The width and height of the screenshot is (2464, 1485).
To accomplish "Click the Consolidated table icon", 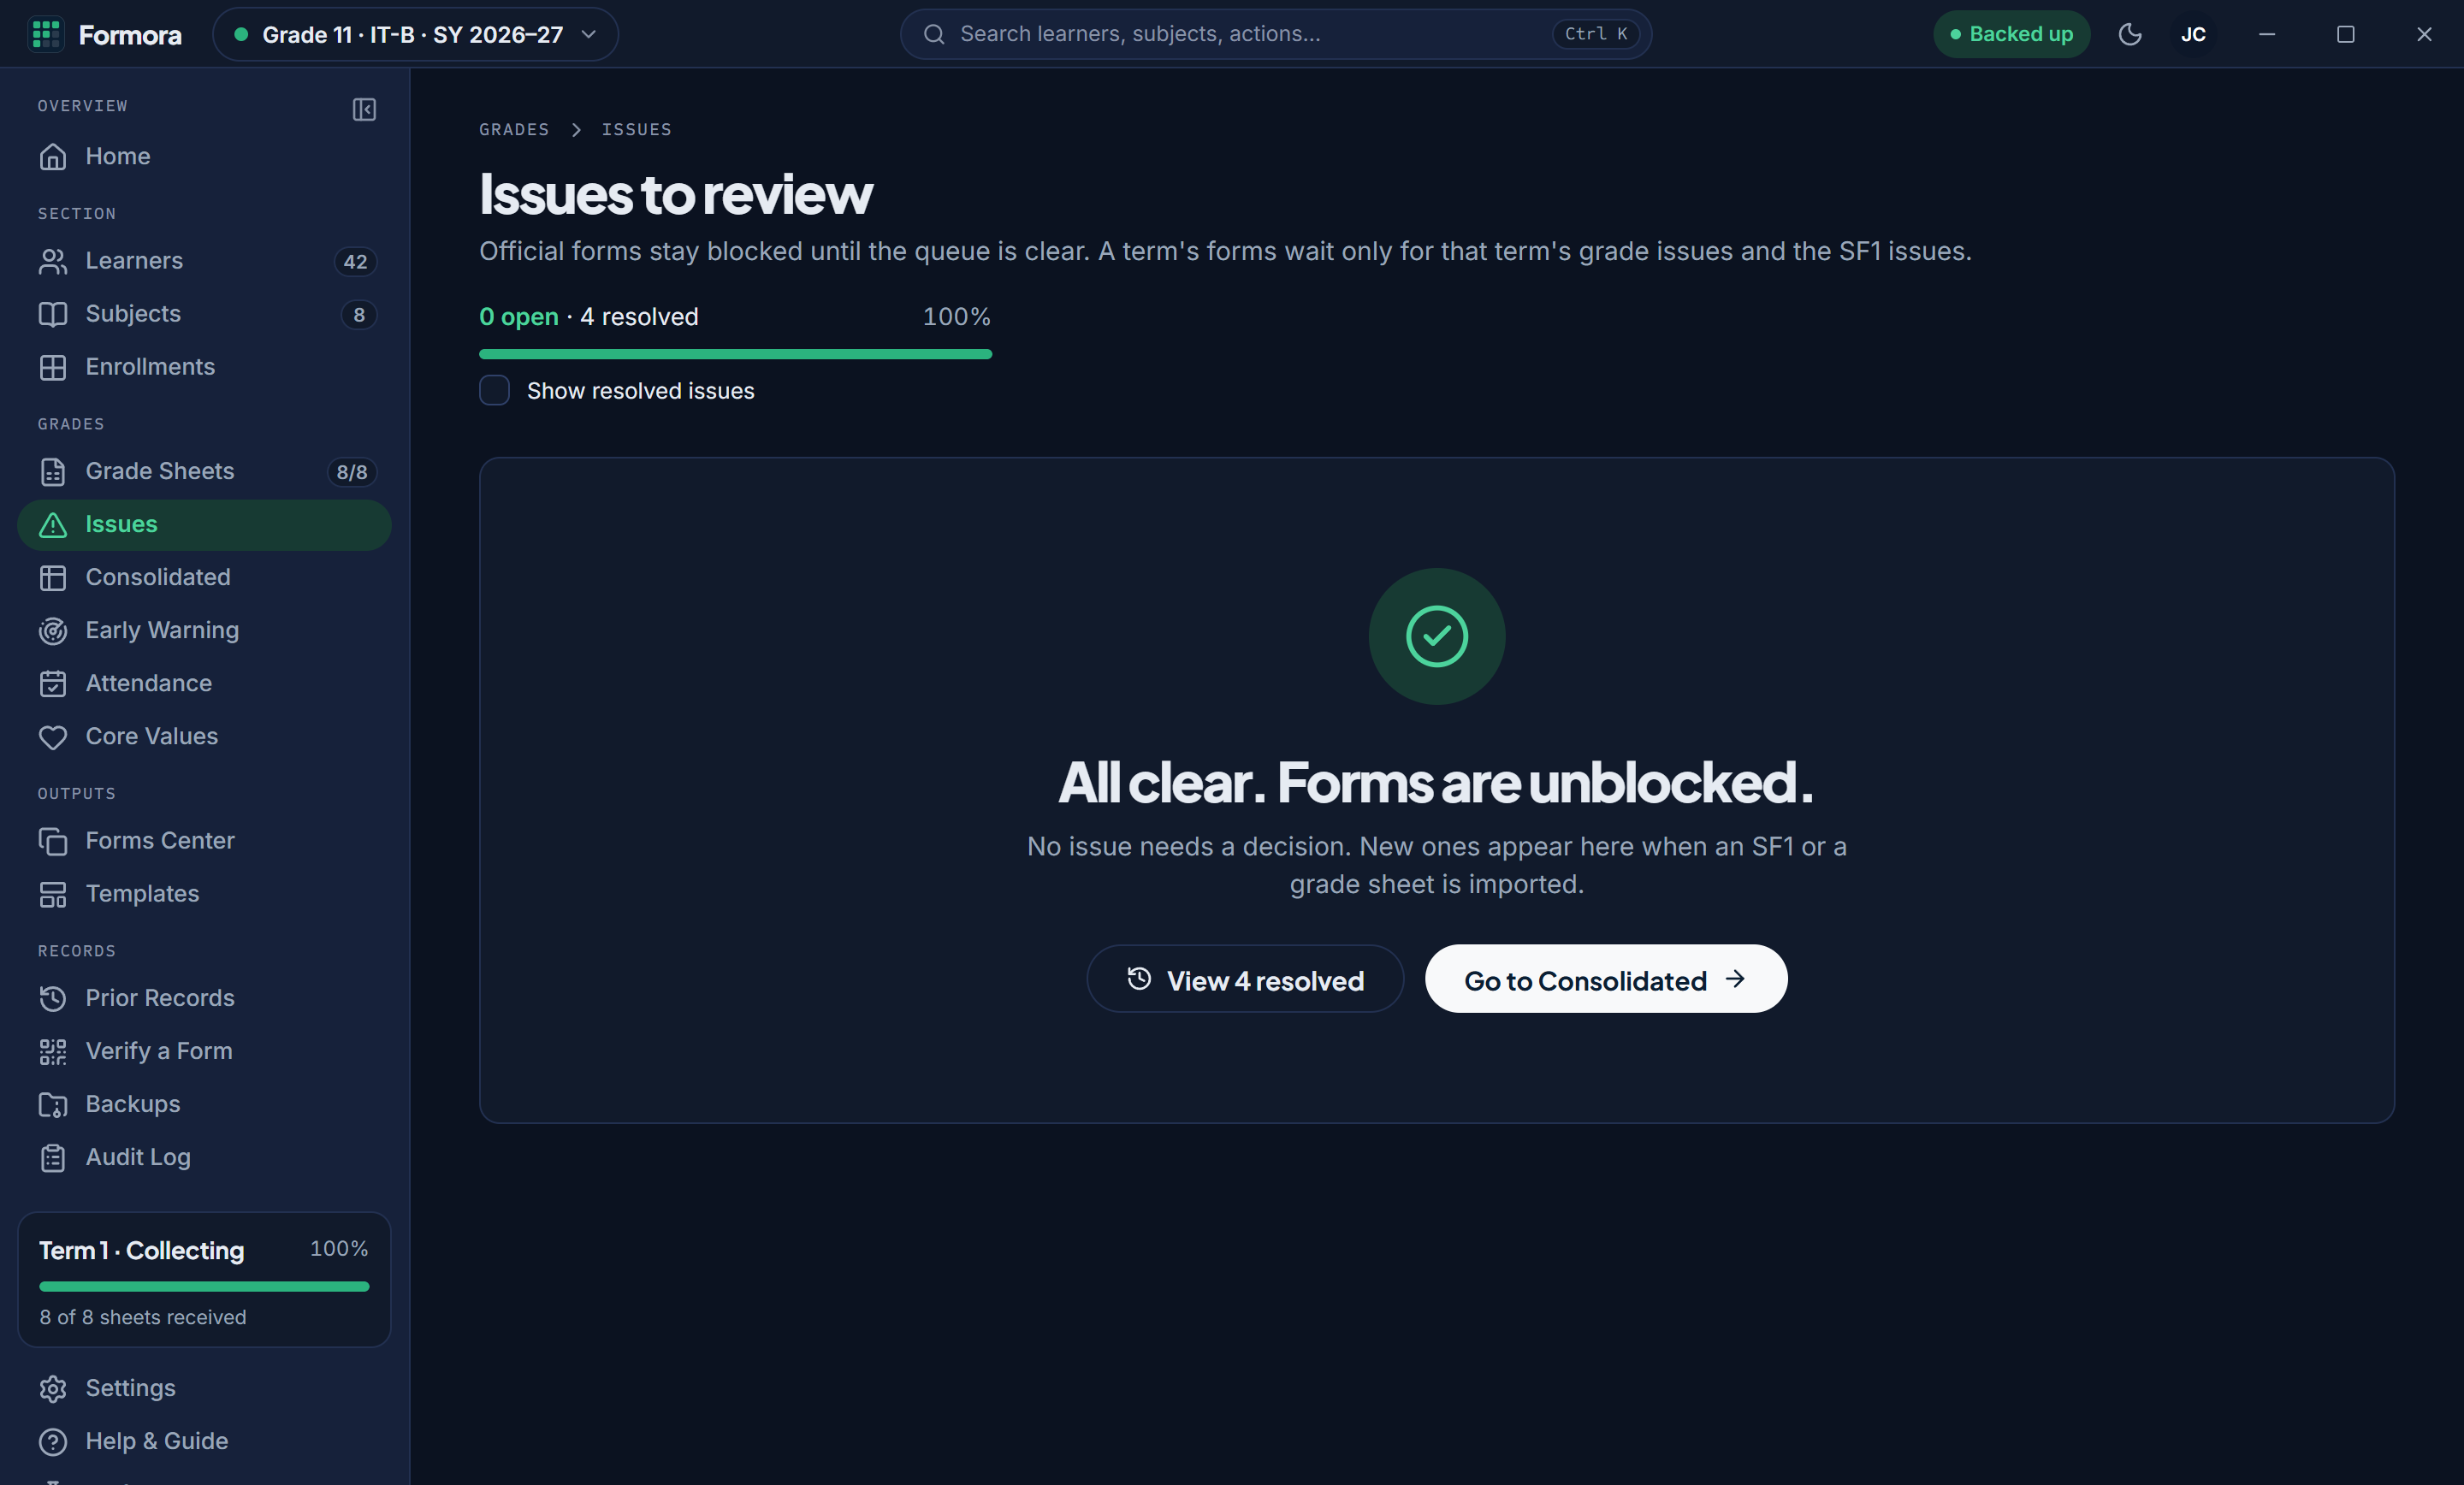I will tap(53, 577).
